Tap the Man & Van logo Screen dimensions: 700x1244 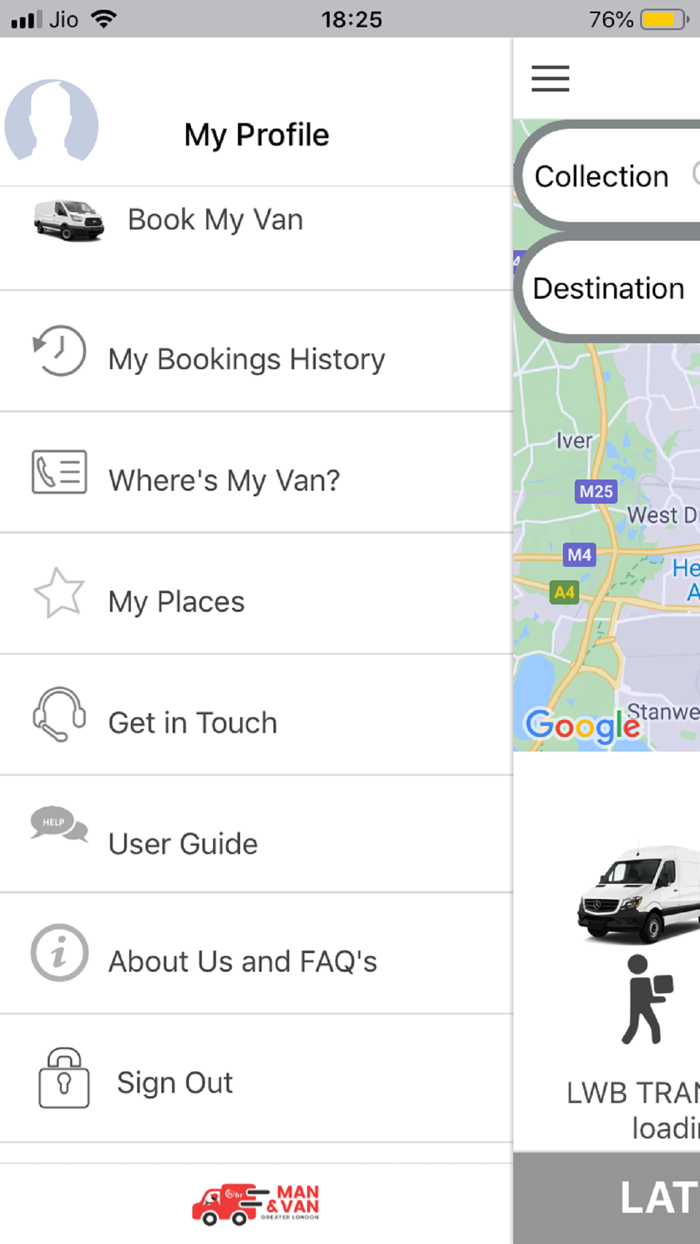tap(256, 1203)
